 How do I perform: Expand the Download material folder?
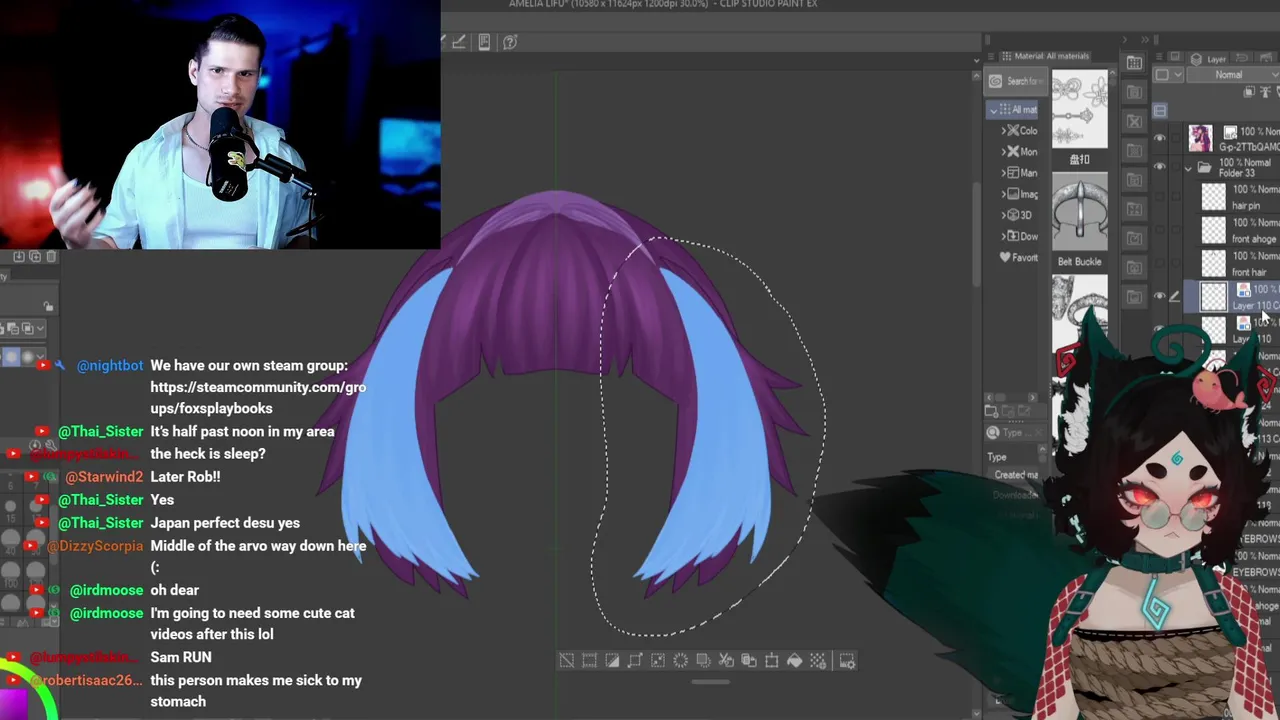[1004, 236]
